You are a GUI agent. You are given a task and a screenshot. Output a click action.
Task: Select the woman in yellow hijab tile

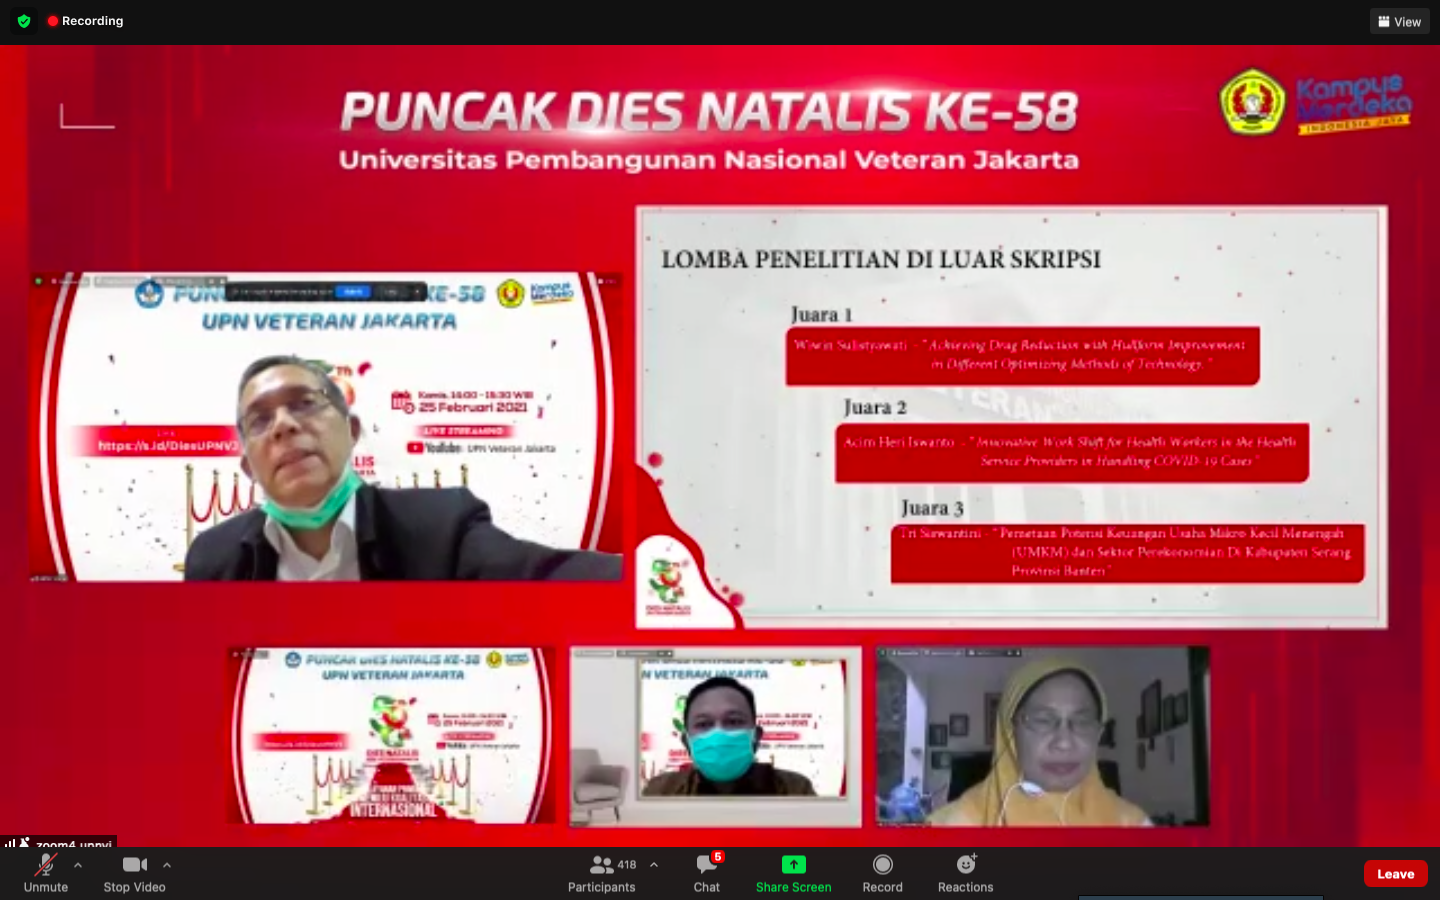click(1043, 736)
